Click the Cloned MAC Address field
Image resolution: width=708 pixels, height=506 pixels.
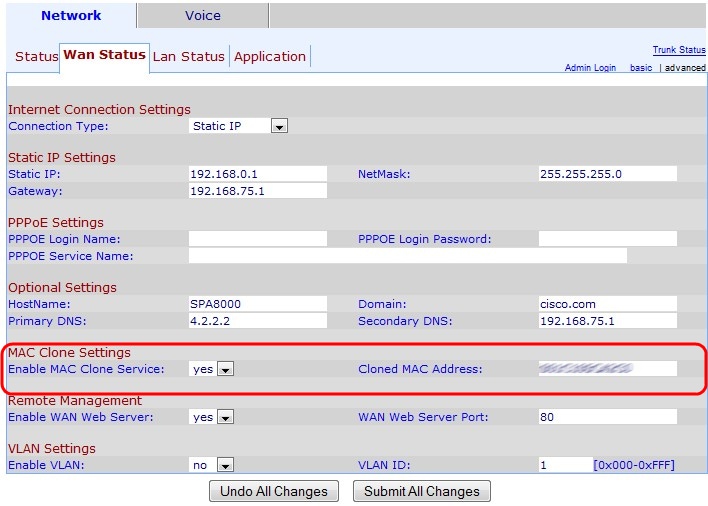click(608, 369)
